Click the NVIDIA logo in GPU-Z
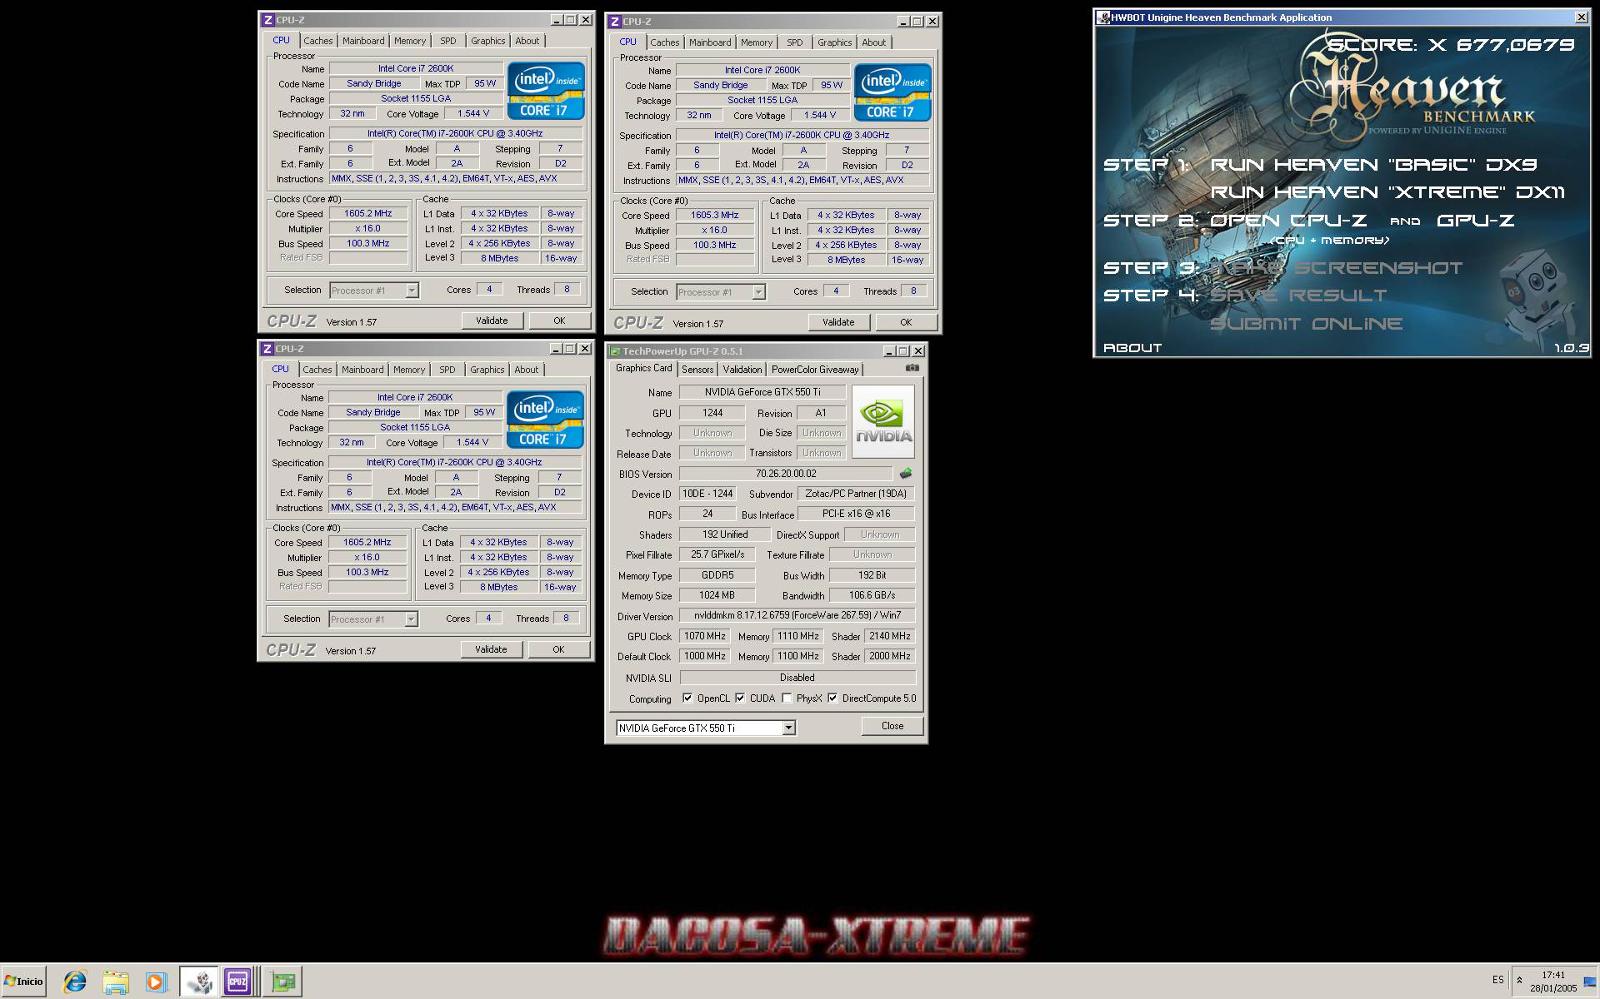The width and height of the screenshot is (1600, 999). [x=883, y=422]
